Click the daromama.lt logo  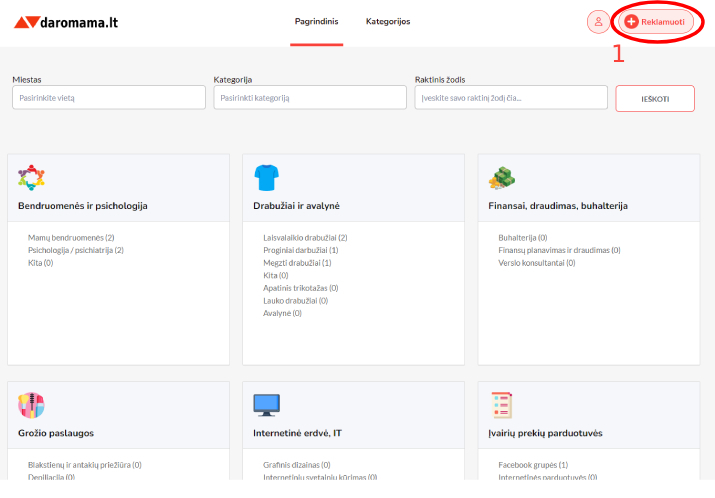(x=66, y=22)
